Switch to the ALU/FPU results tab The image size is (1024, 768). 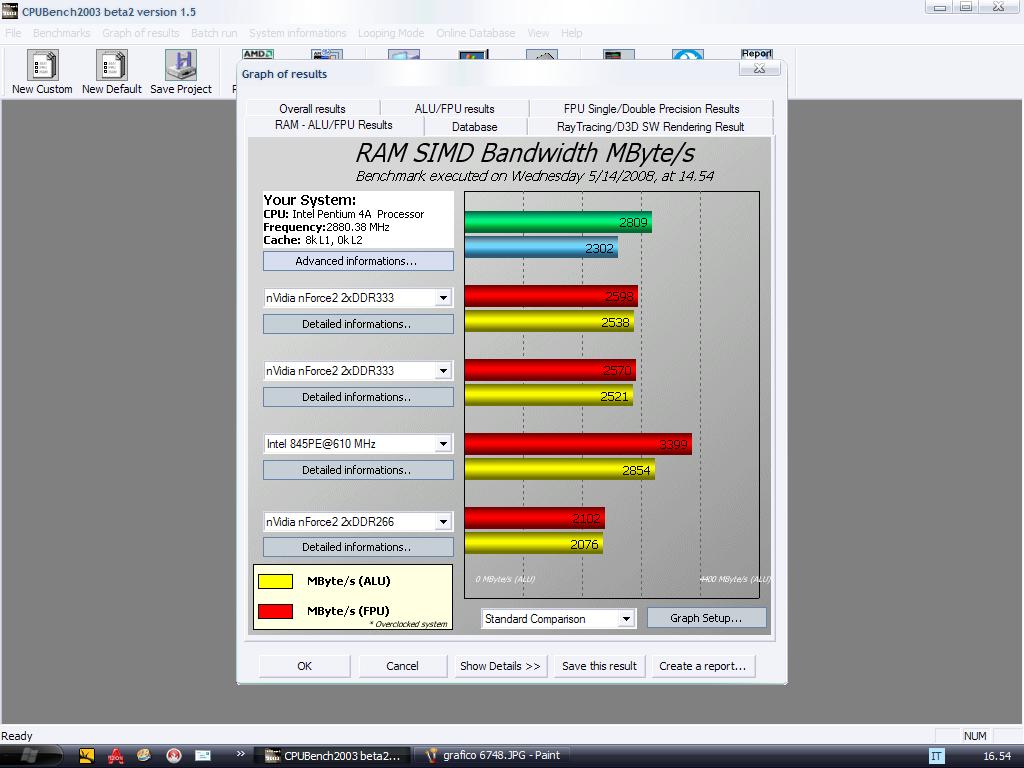tap(455, 109)
